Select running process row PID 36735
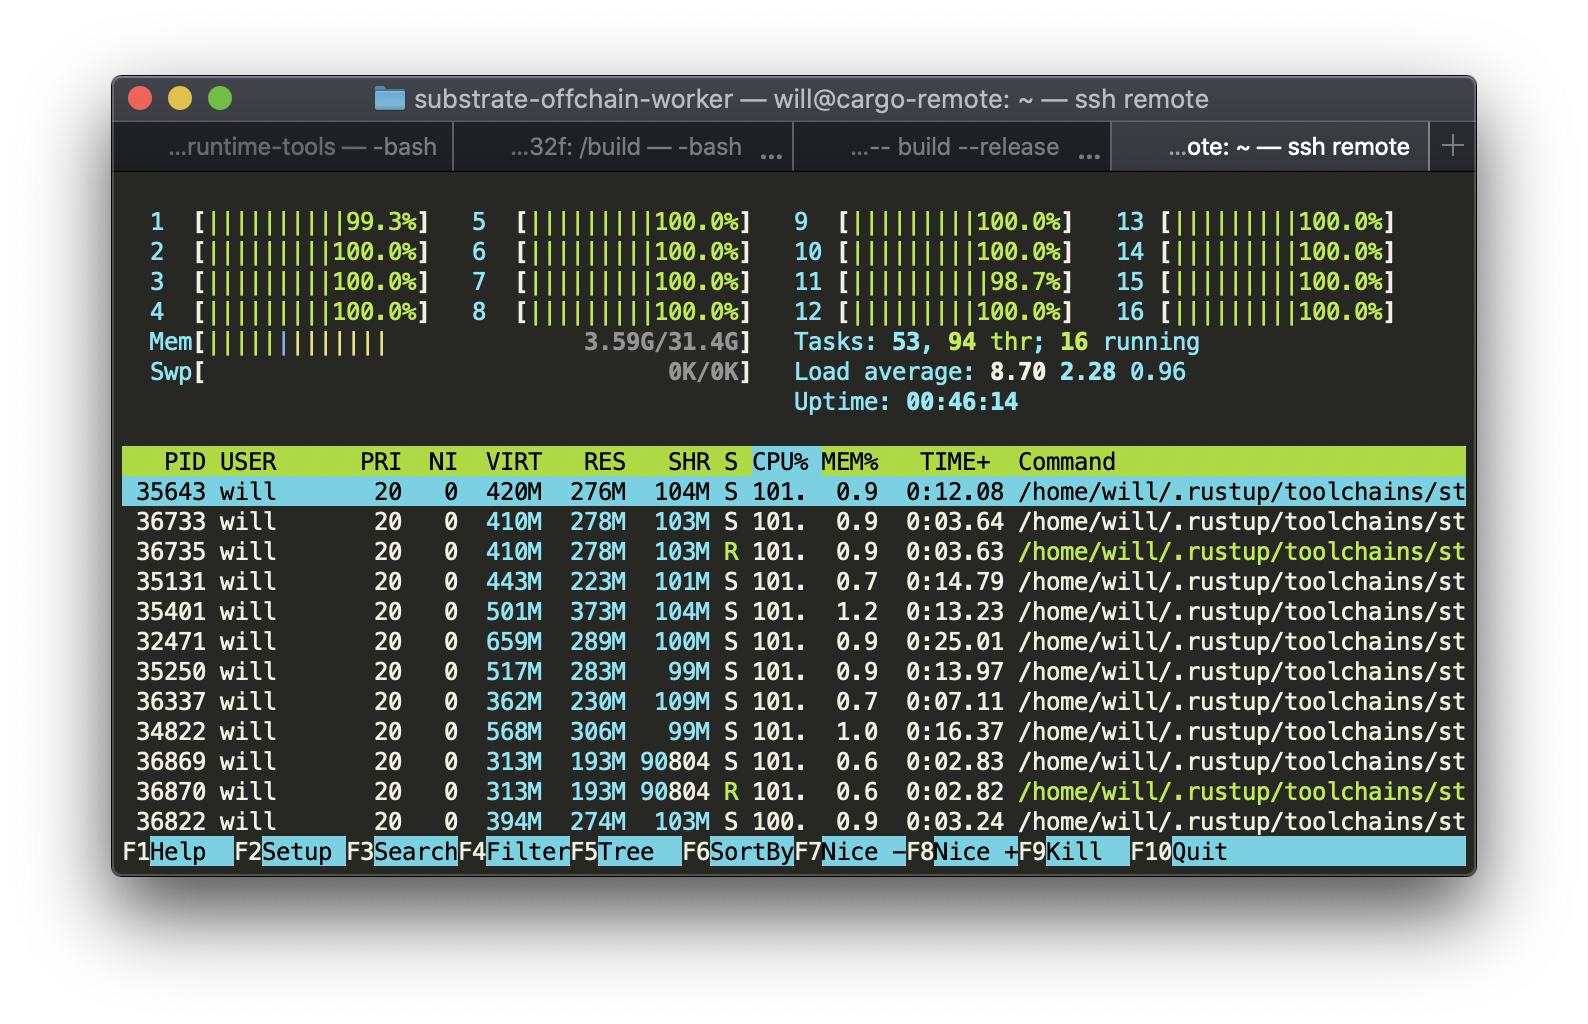 [794, 552]
